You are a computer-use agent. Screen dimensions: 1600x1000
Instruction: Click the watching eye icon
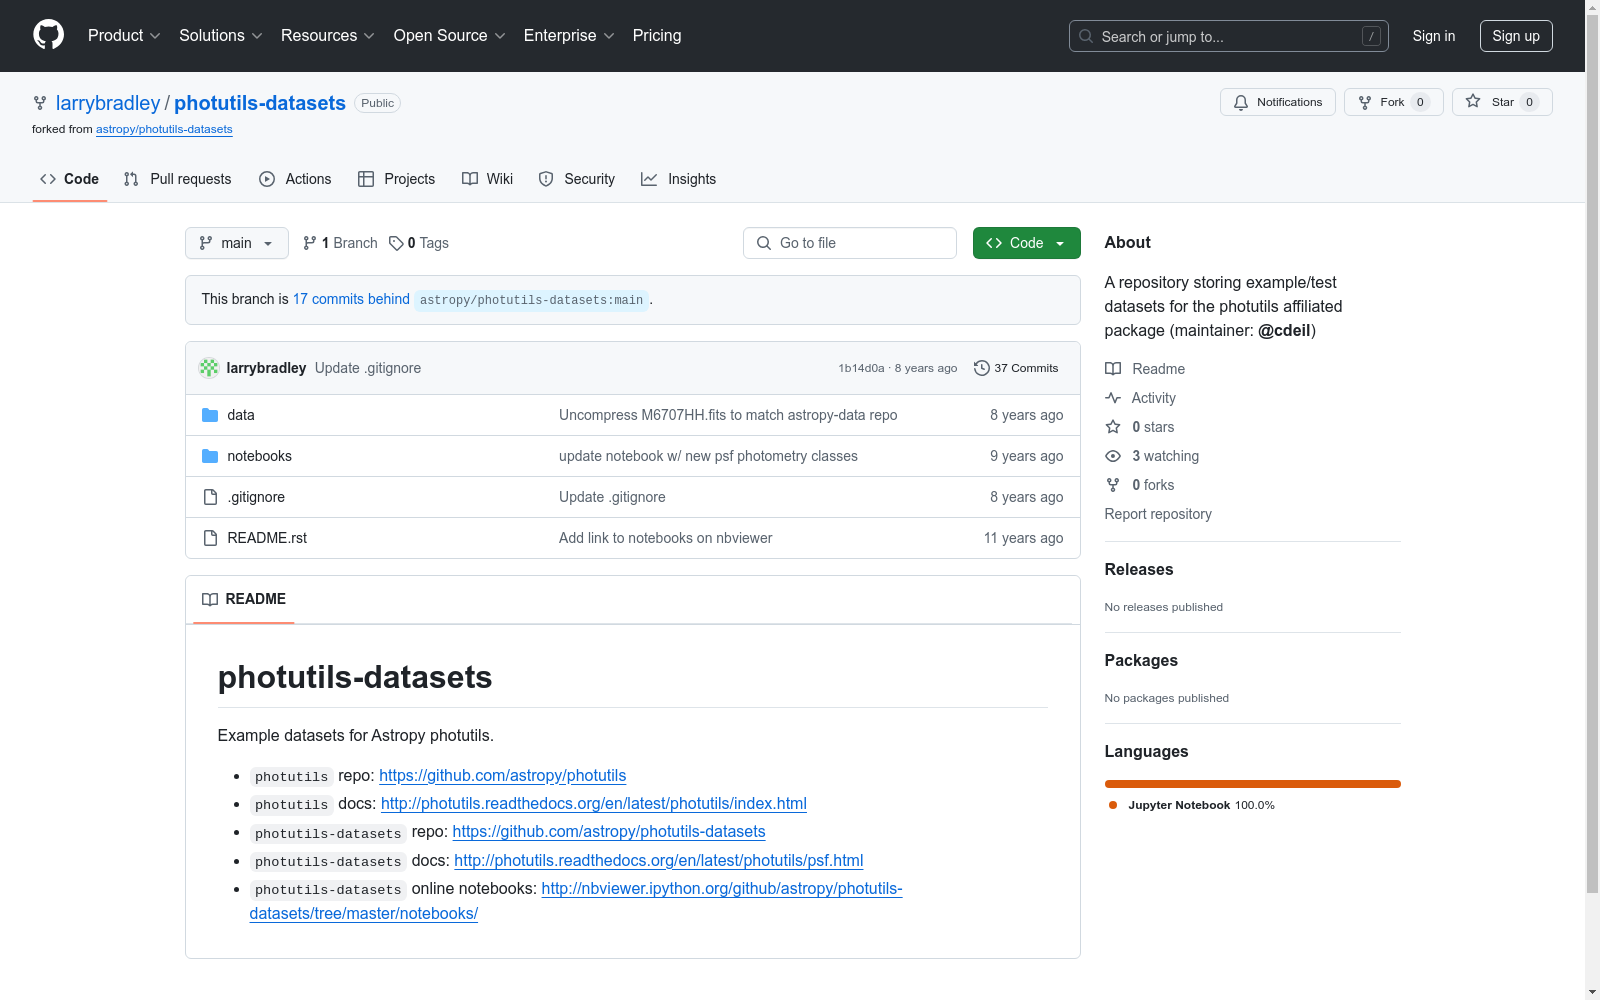tap(1113, 456)
